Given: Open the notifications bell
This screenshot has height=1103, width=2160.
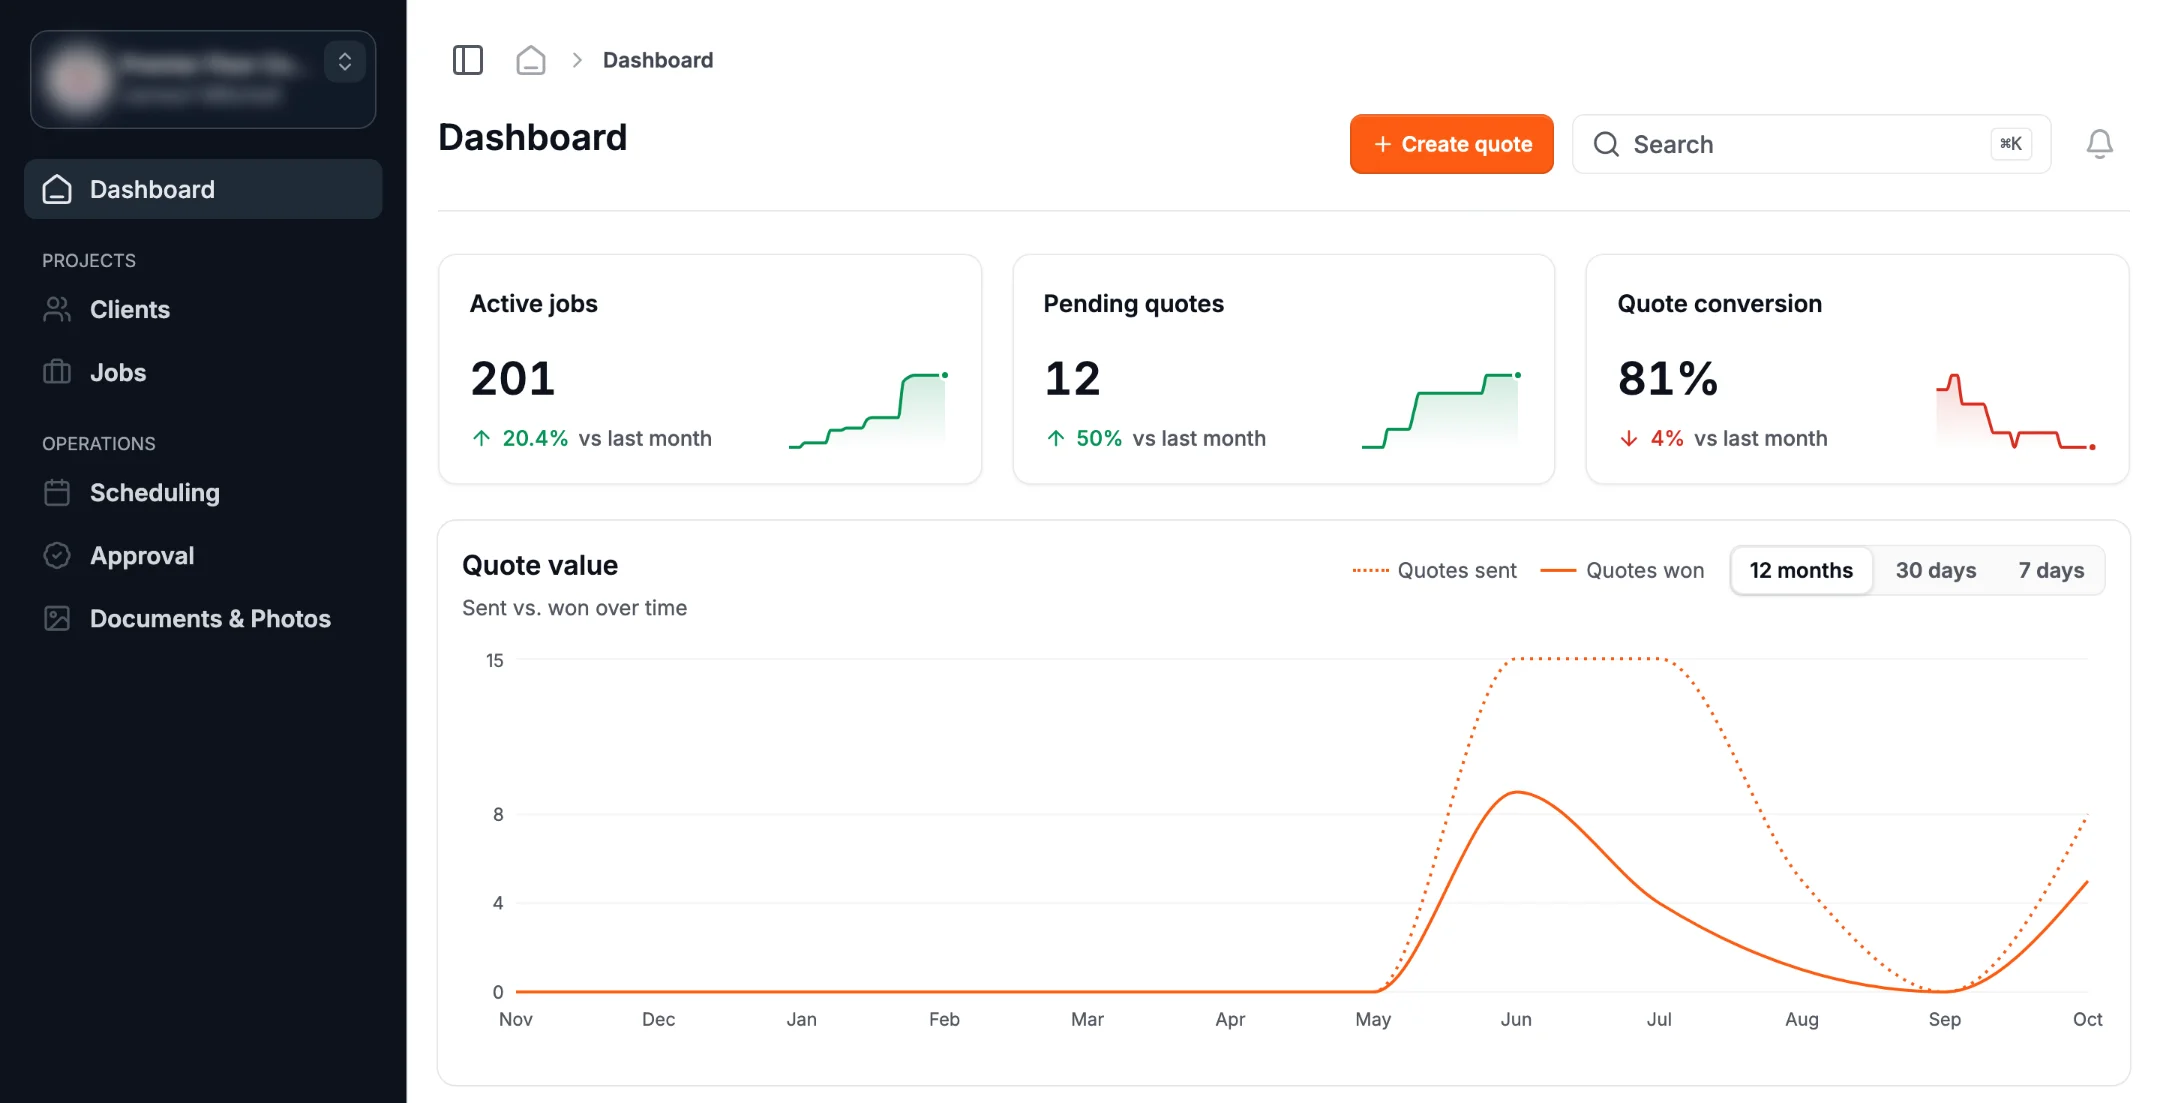Looking at the screenshot, I should tap(2099, 144).
